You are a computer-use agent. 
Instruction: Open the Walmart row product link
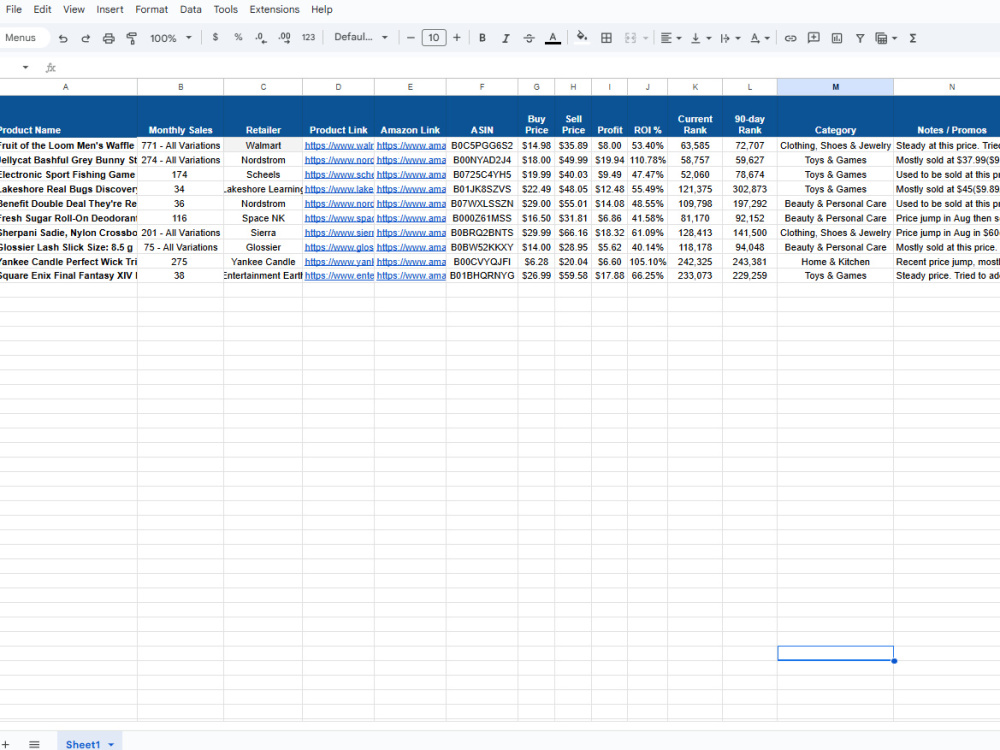tap(339, 145)
